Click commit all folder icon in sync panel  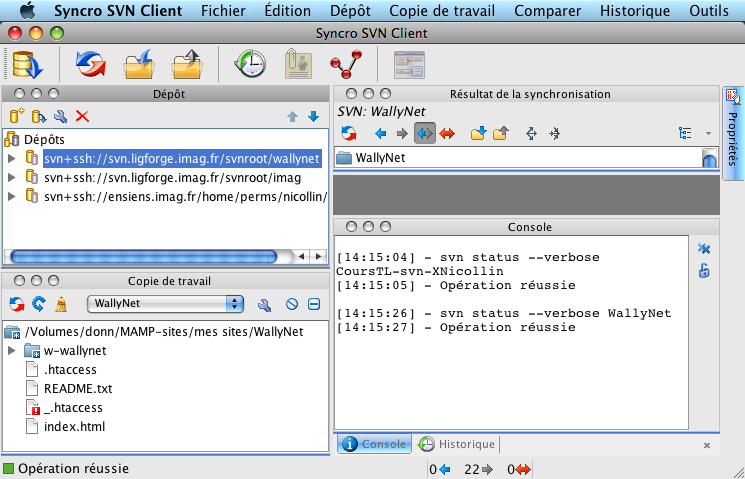tap(501, 133)
